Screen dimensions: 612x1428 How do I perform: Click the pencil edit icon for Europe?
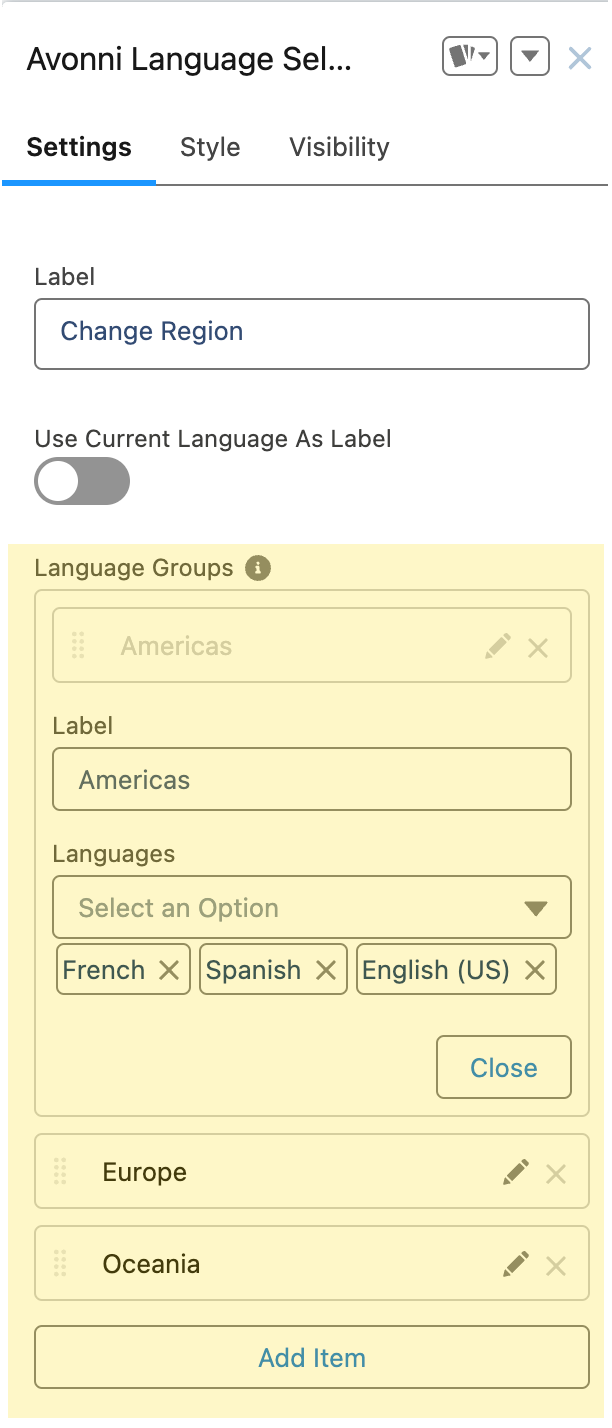coord(516,1173)
